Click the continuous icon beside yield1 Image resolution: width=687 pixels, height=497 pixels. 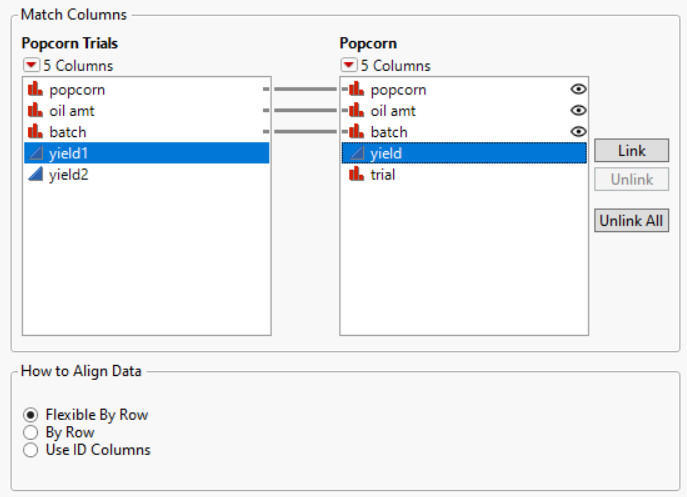pyautogui.click(x=36, y=153)
